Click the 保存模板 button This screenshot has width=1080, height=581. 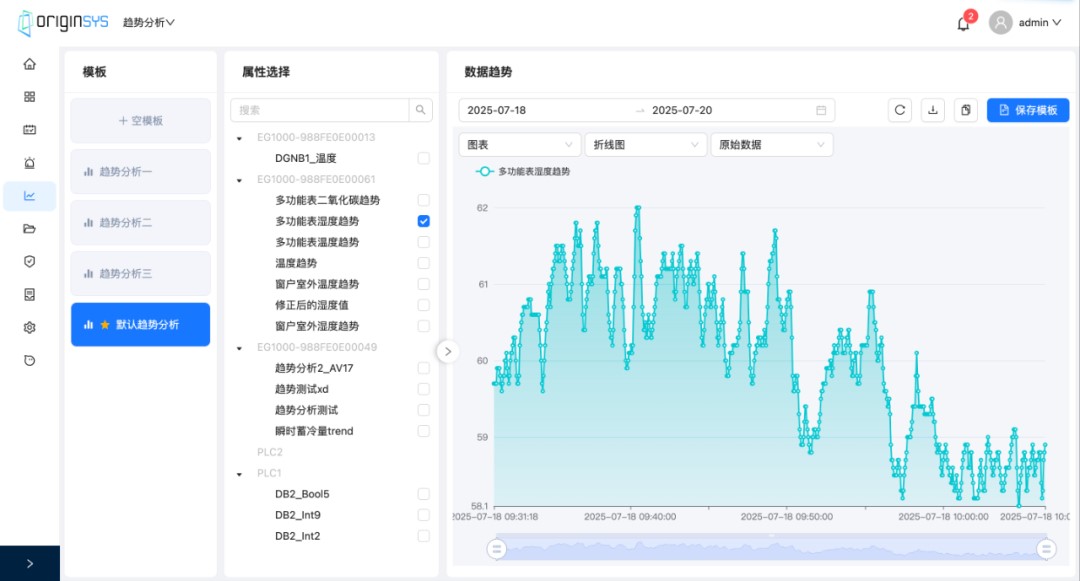point(1028,110)
